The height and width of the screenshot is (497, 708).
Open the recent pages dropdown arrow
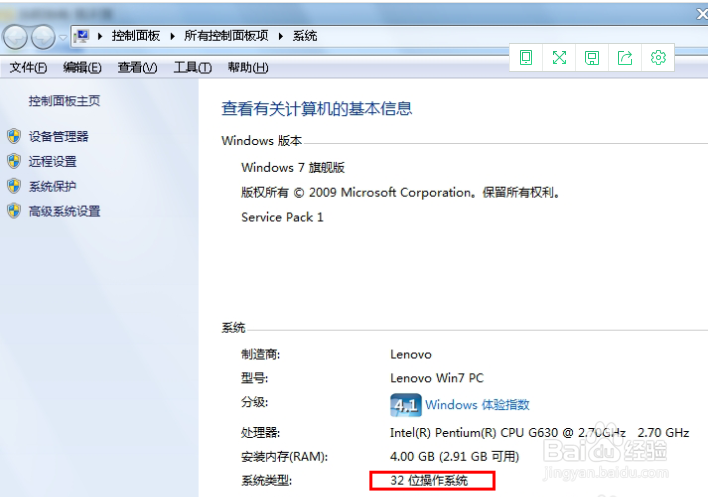(63, 37)
